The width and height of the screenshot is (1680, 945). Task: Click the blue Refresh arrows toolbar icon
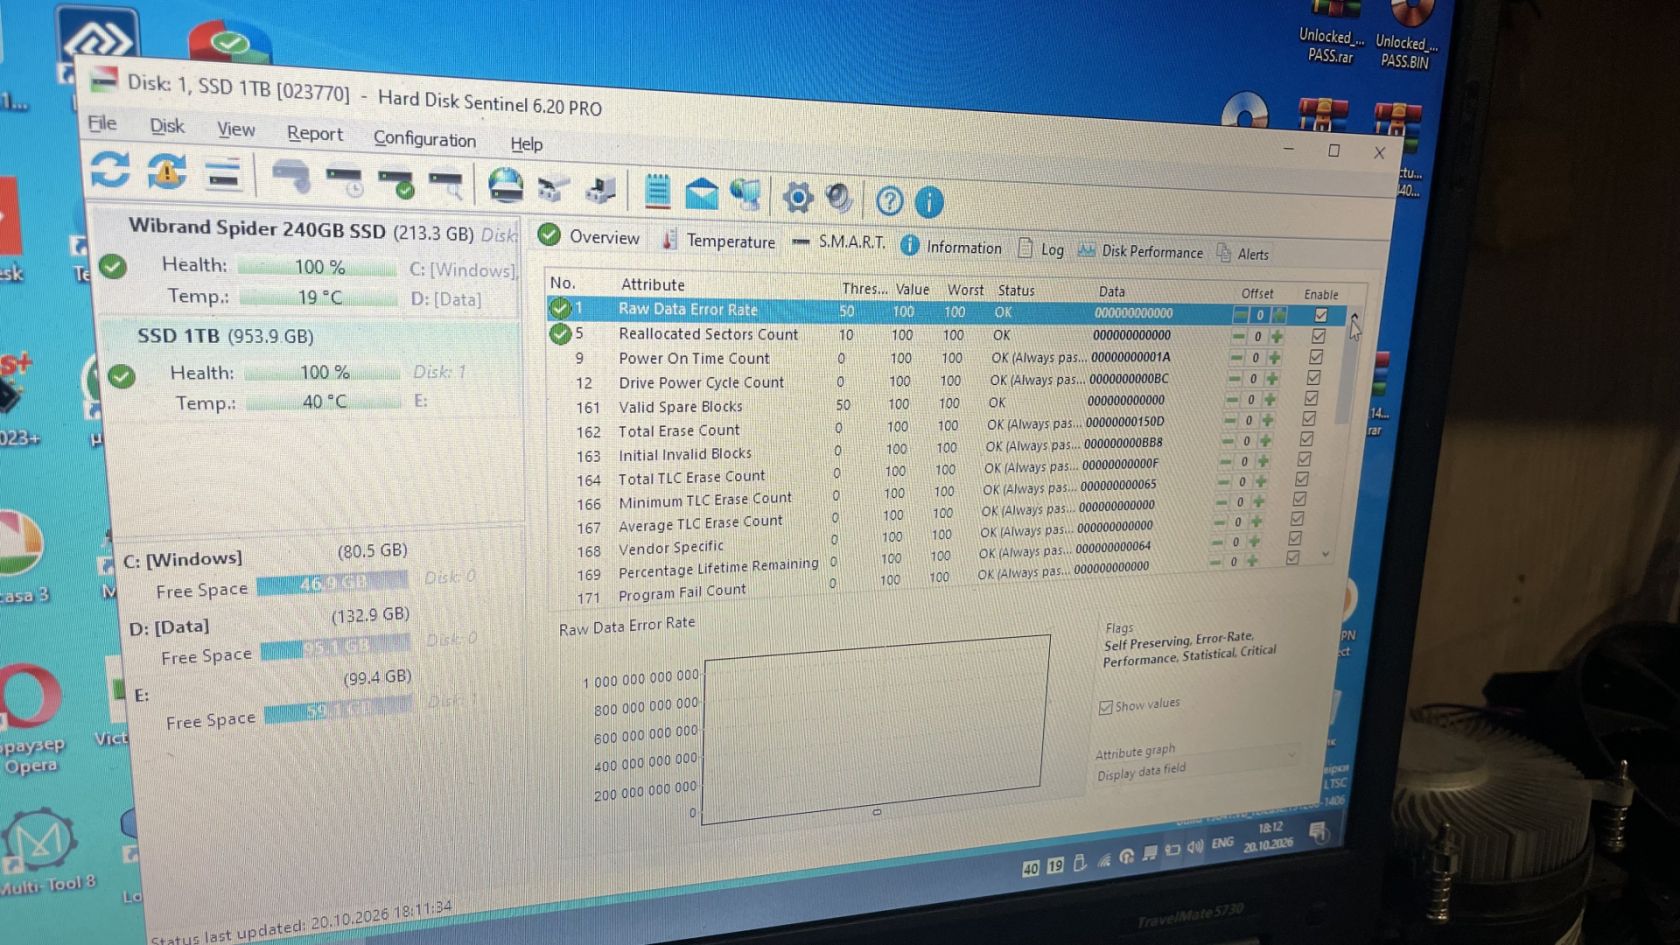pyautogui.click(x=110, y=169)
